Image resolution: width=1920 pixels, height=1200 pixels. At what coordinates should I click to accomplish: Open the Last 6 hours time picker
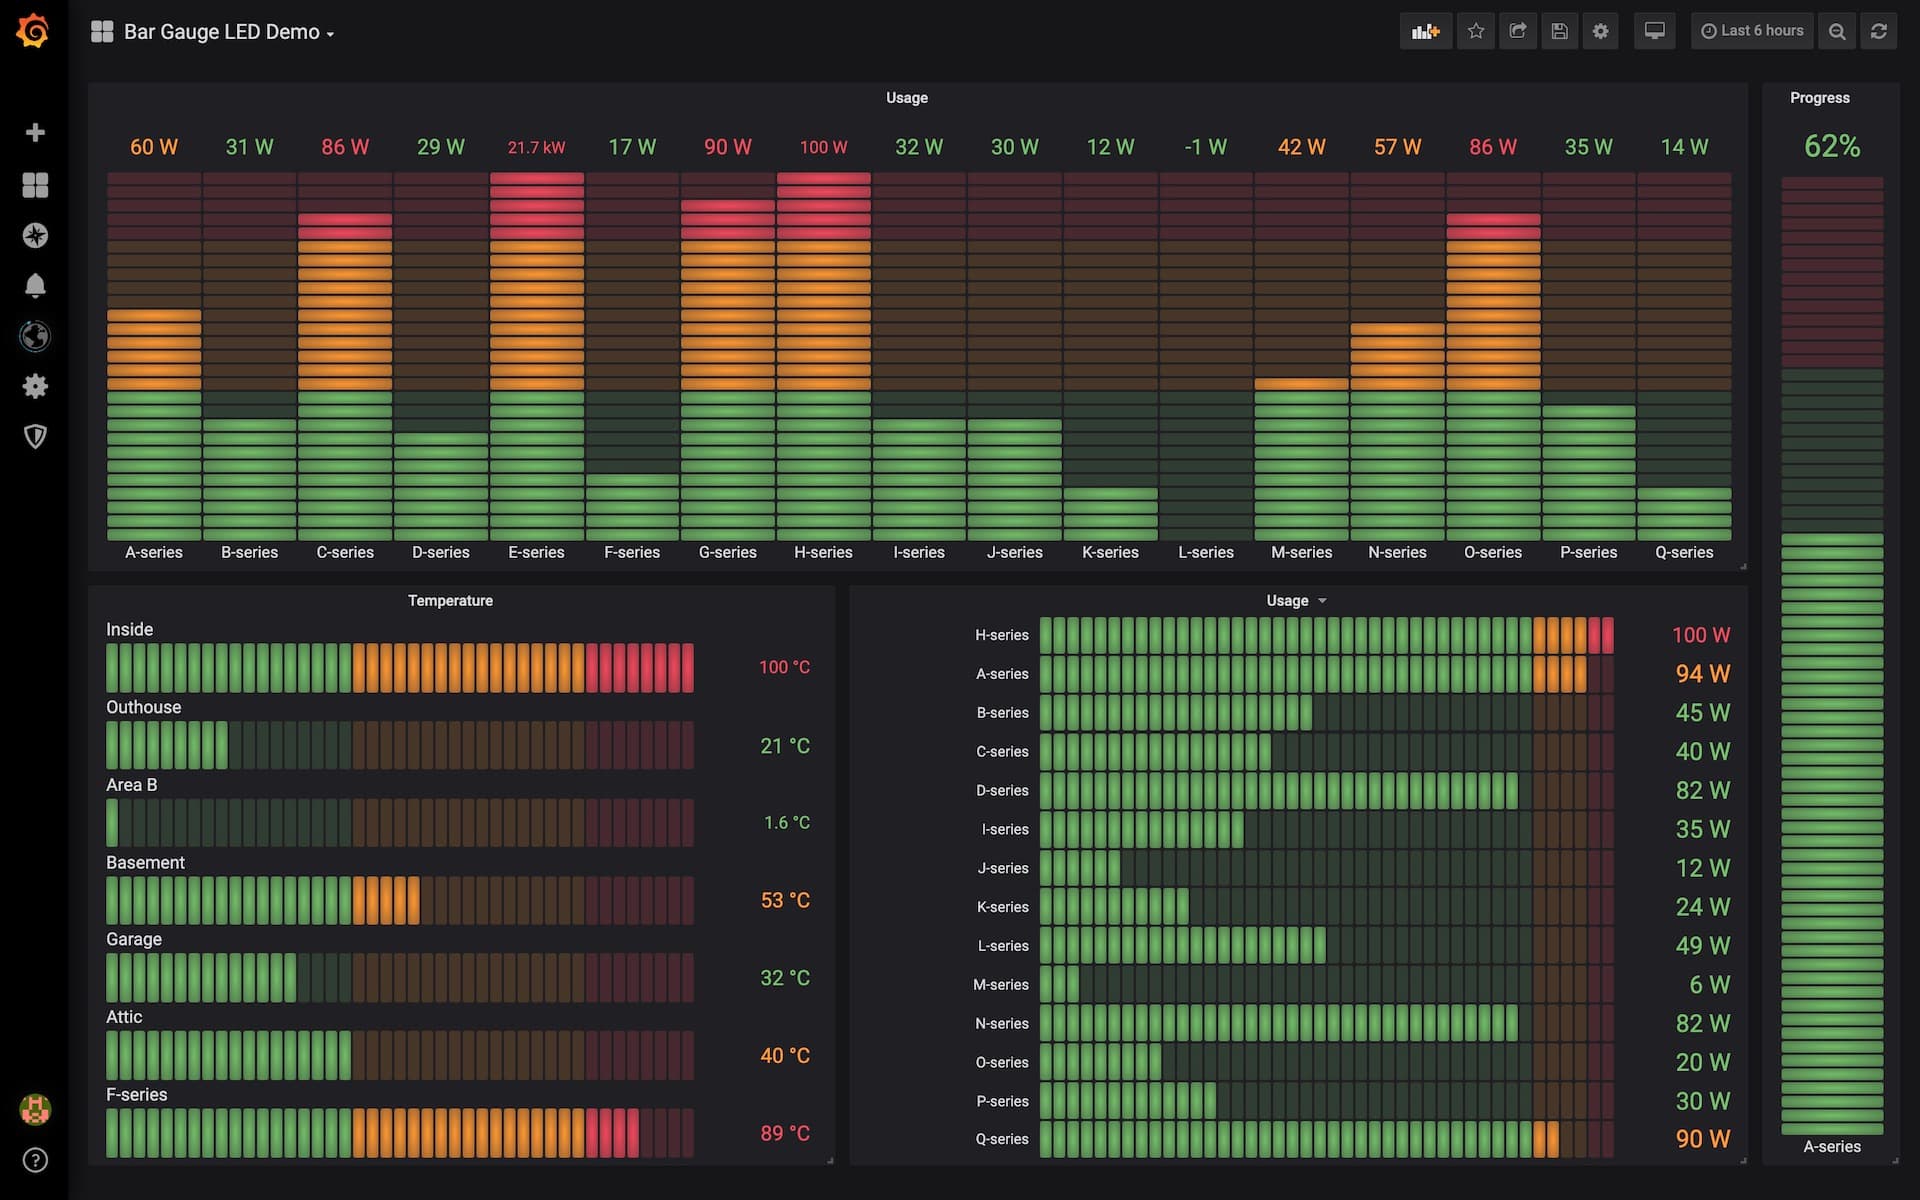click(x=1752, y=31)
